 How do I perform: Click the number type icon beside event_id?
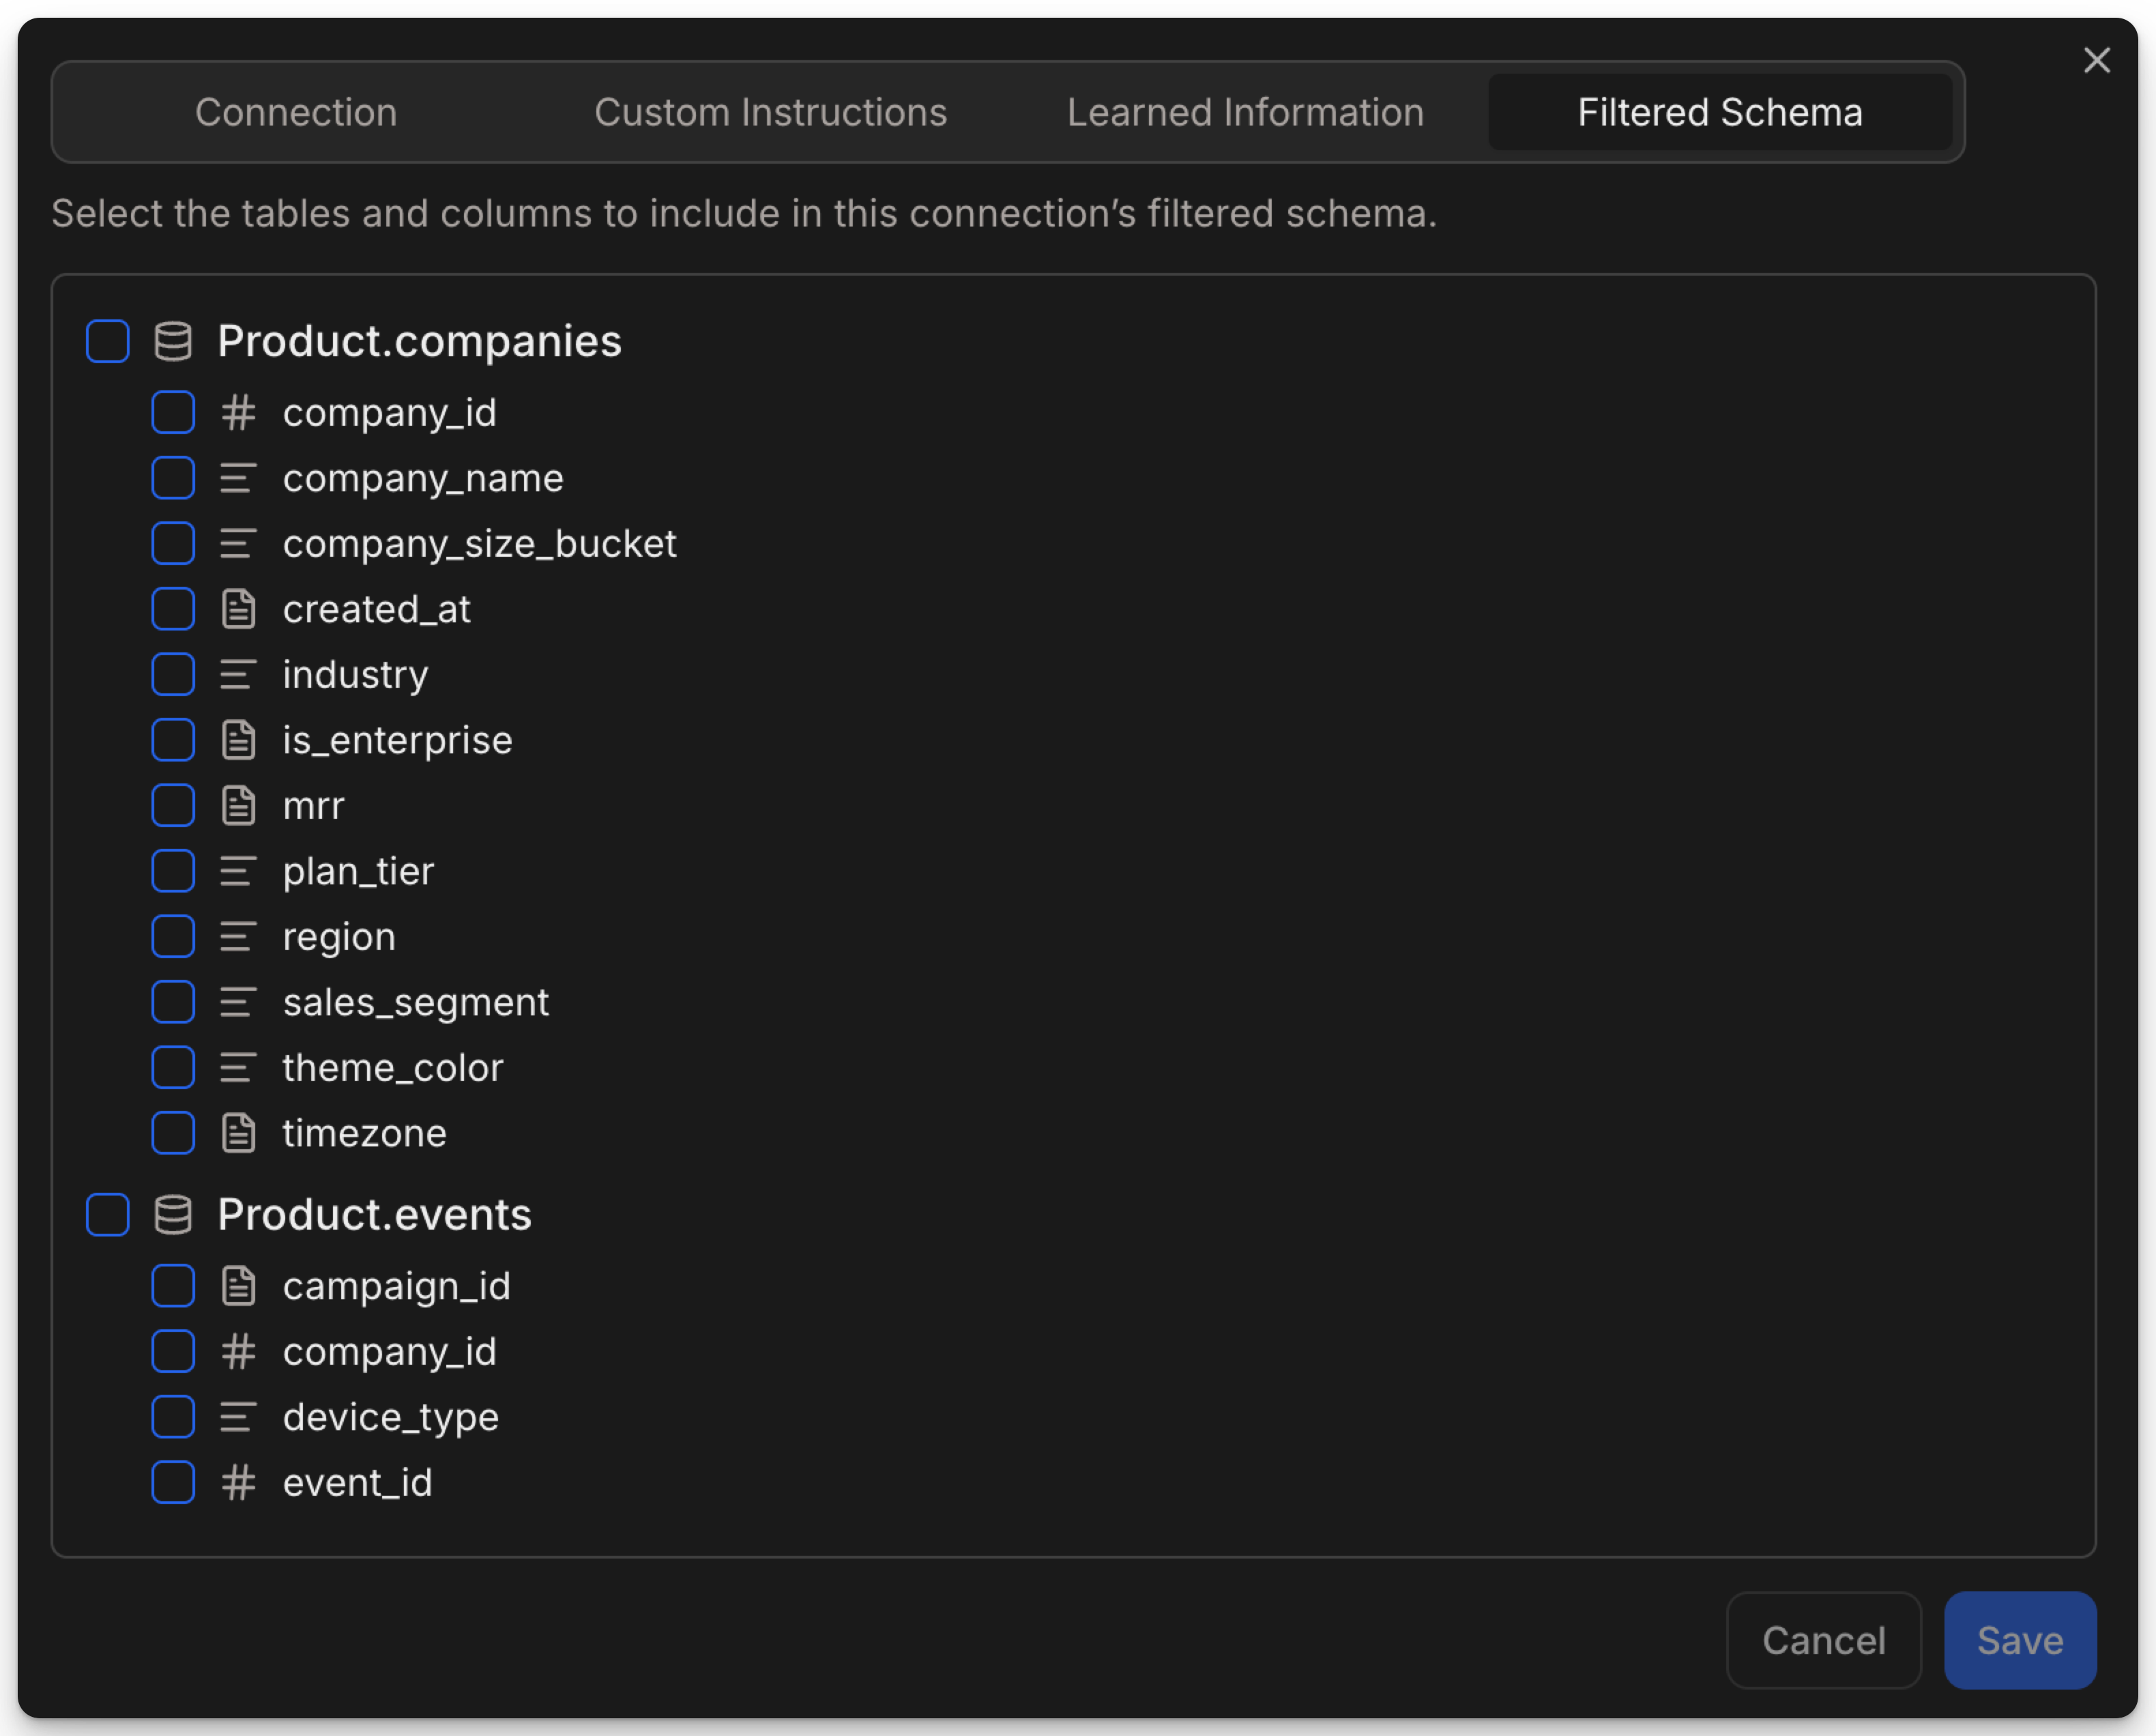[x=238, y=1483]
